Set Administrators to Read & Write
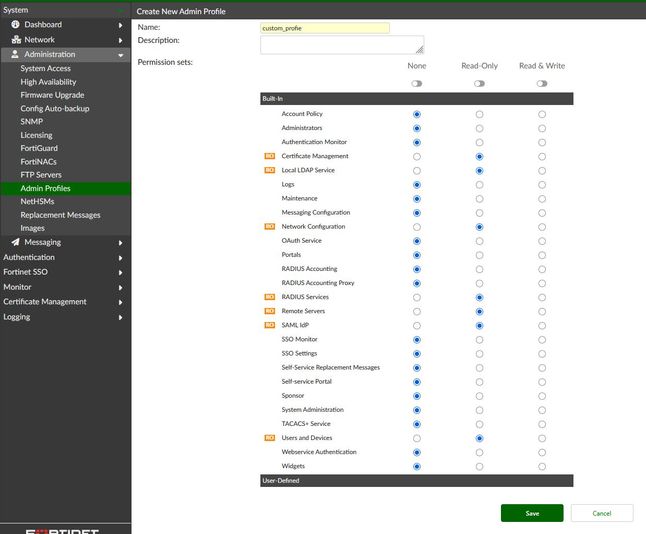This screenshot has height=534, width=646. 542,129
